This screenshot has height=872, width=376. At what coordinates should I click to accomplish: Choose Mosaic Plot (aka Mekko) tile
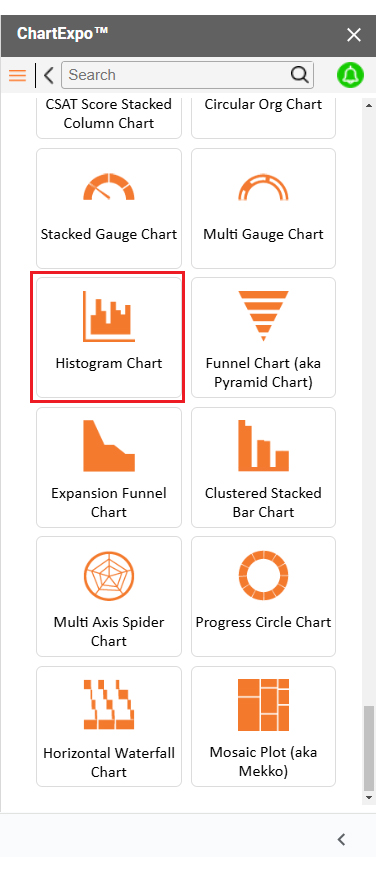pyautogui.click(x=264, y=727)
